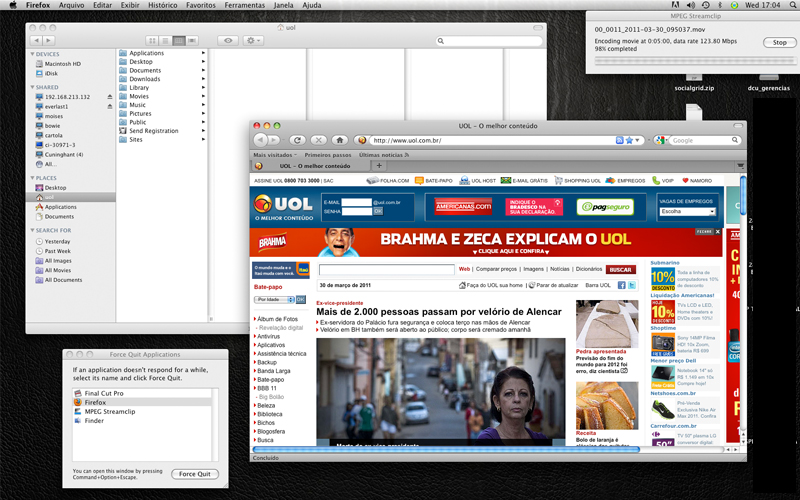Select UOL - O melhor conteúdo tab

311,166
